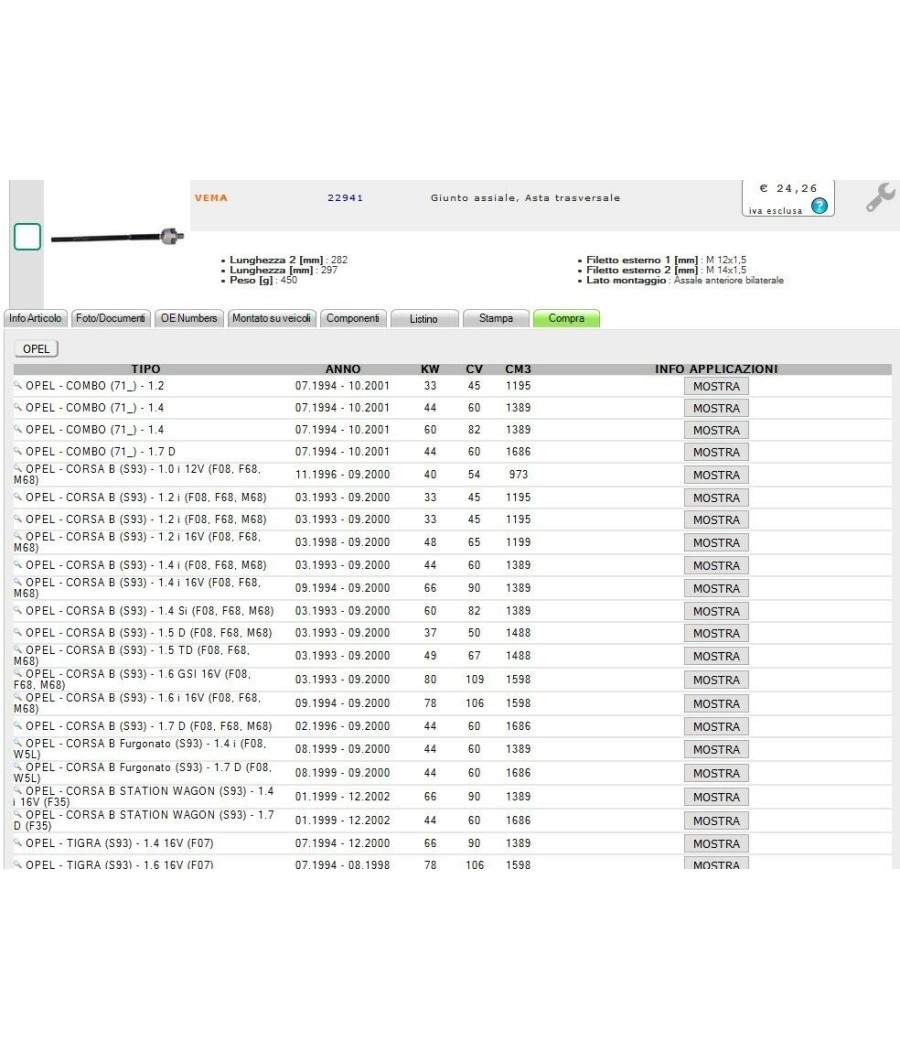
Task: Click the CM3 column header
Action: point(518,369)
